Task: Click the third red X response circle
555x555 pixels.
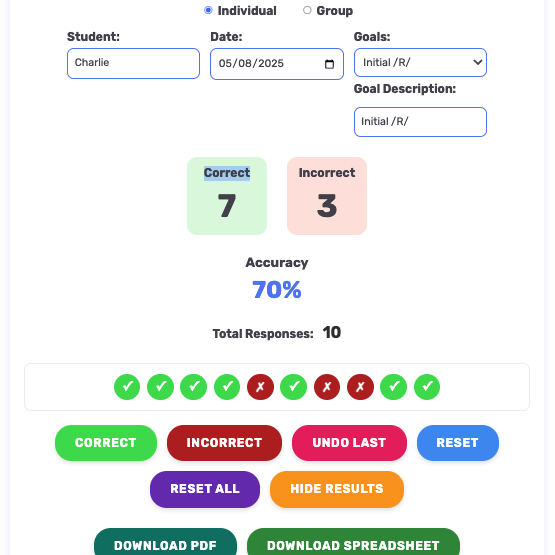Action: tap(360, 387)
